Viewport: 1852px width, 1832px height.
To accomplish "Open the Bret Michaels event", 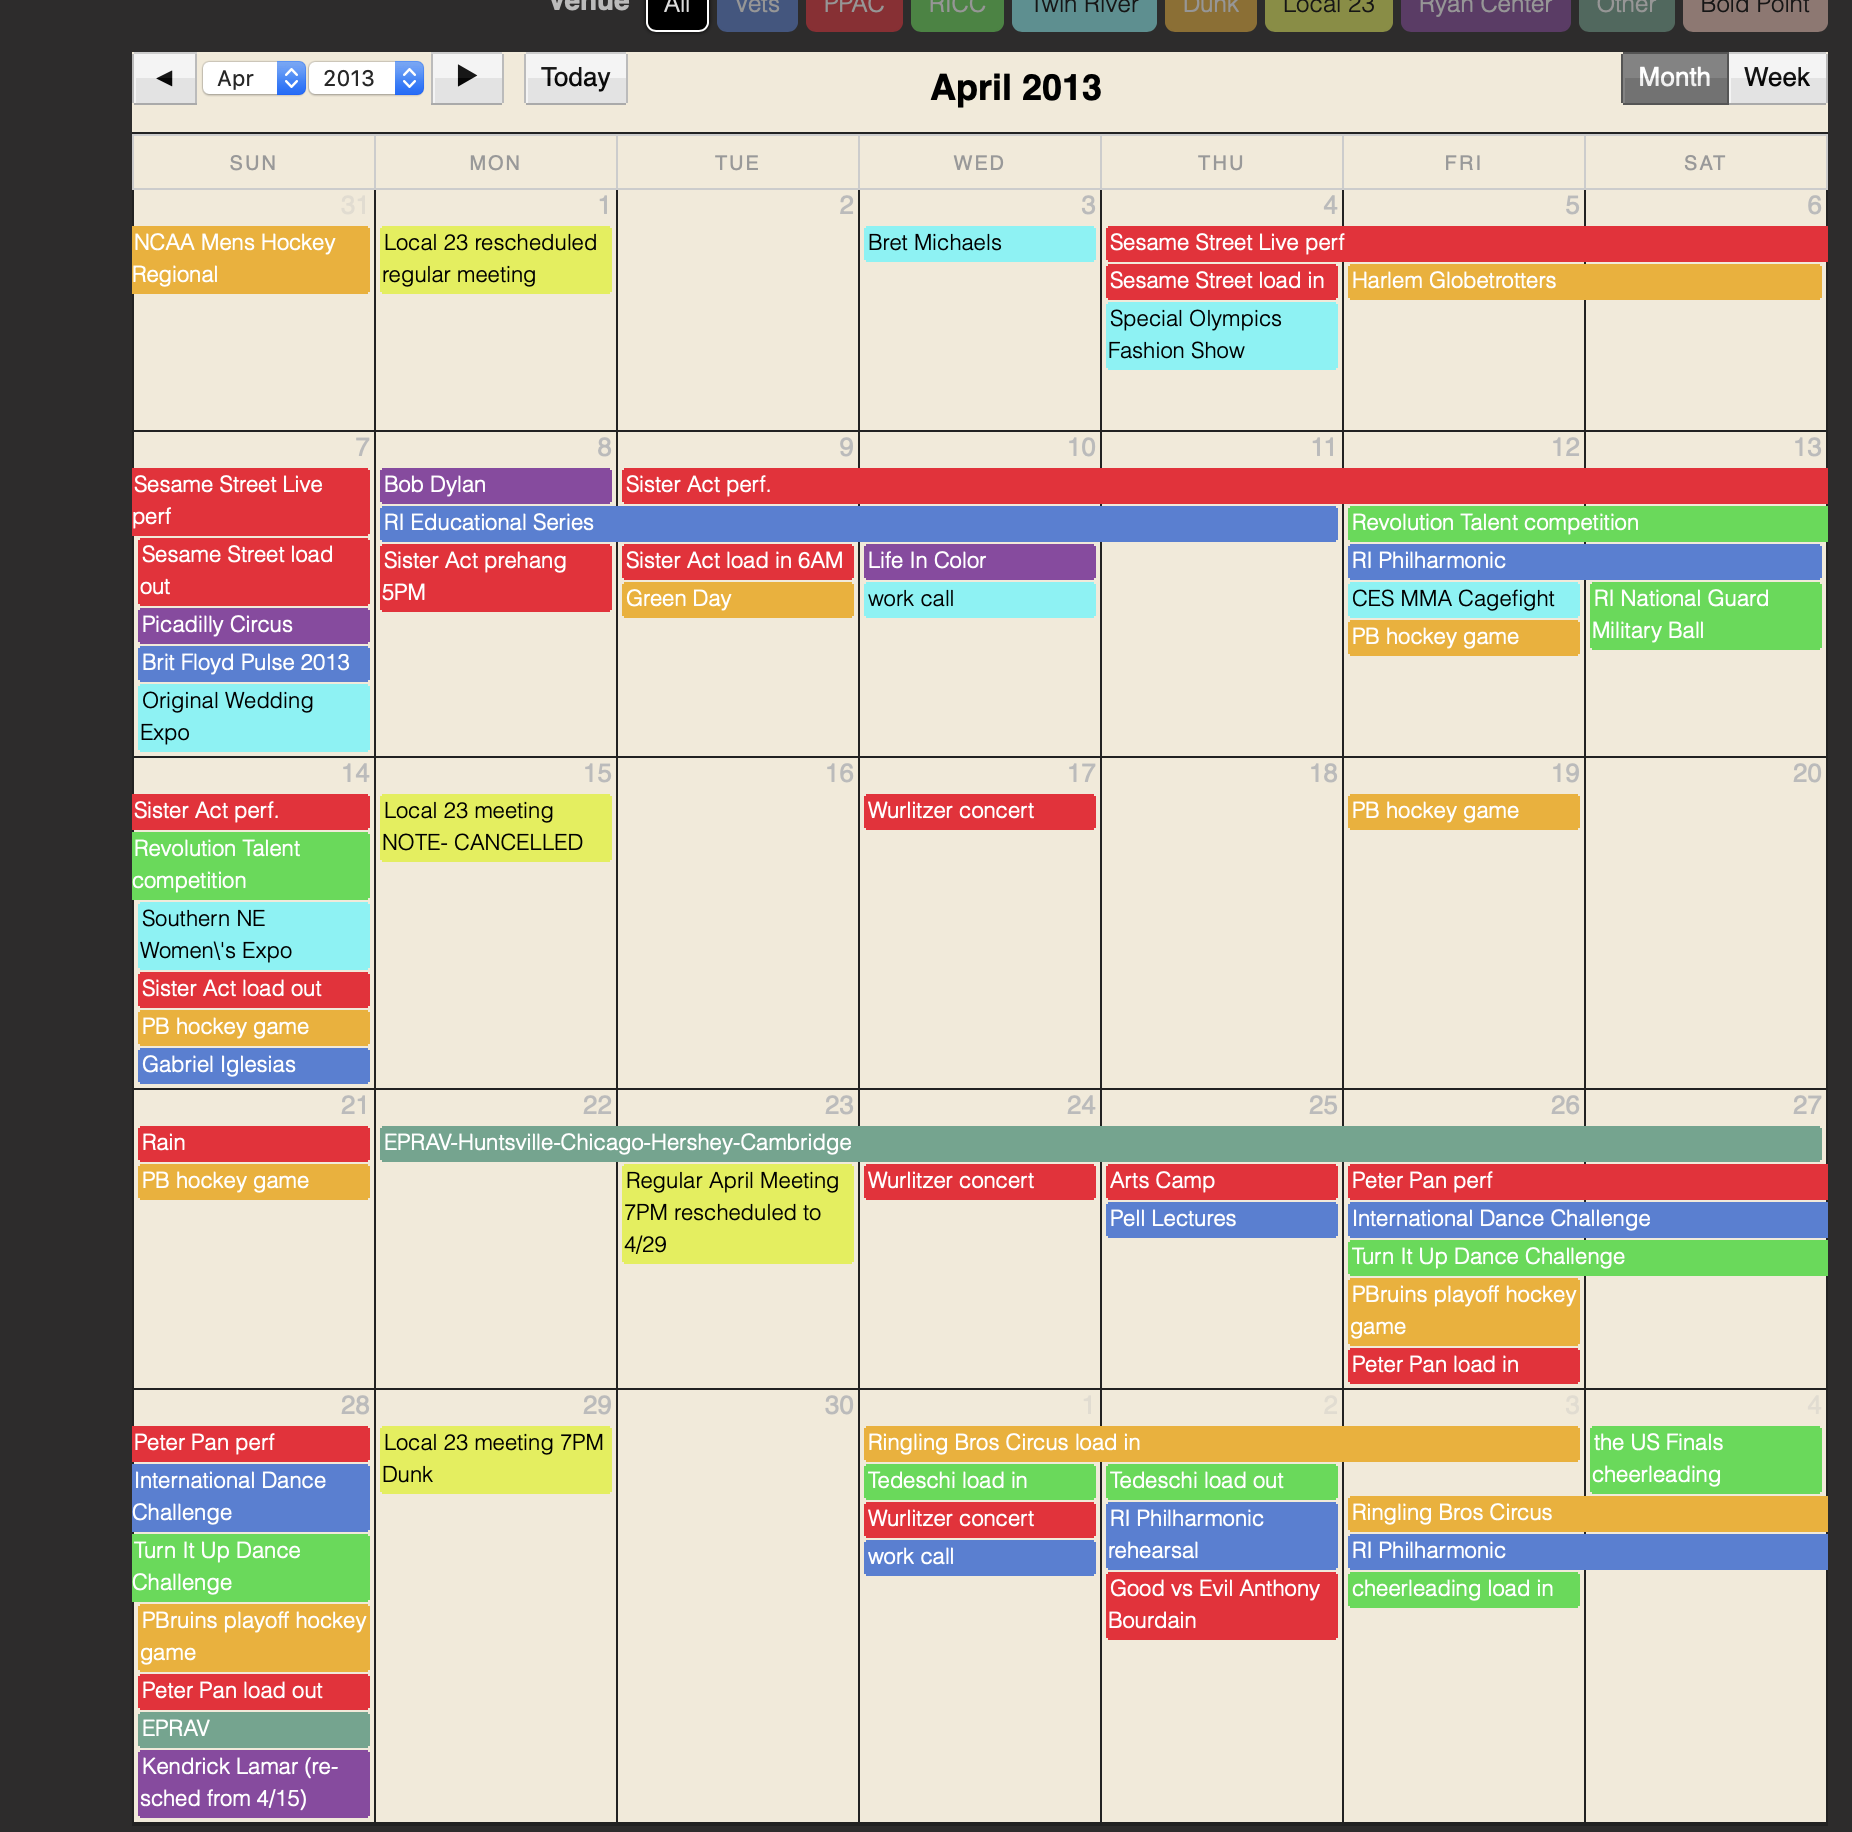I will [978, 243].
